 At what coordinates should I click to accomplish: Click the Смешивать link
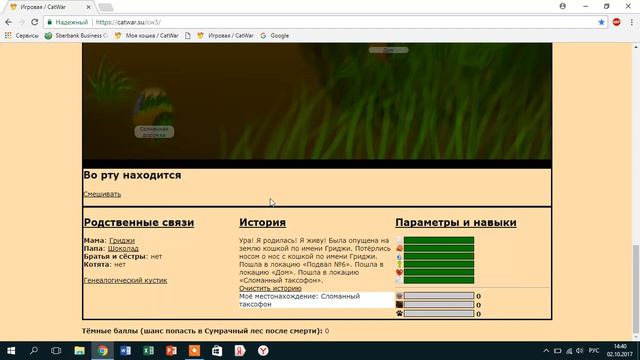pyautogui.click(x=102, y=194)
